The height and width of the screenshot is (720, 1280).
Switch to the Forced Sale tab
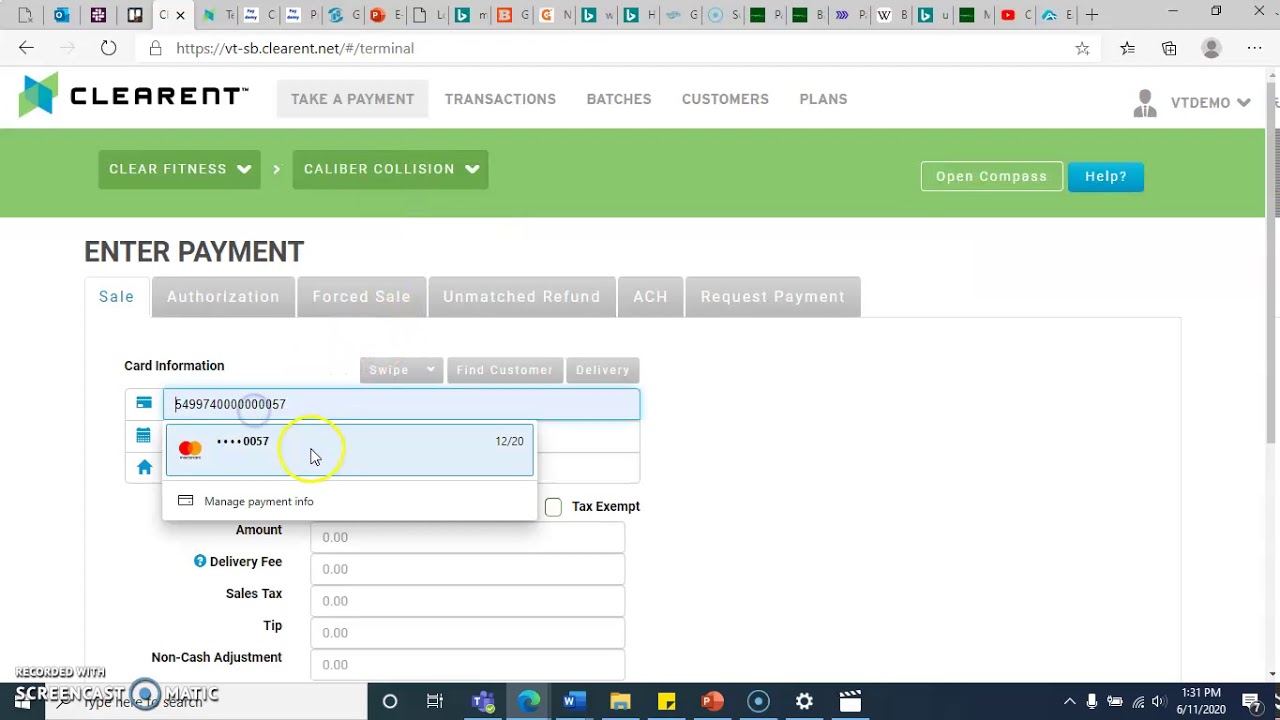(361, 297)
